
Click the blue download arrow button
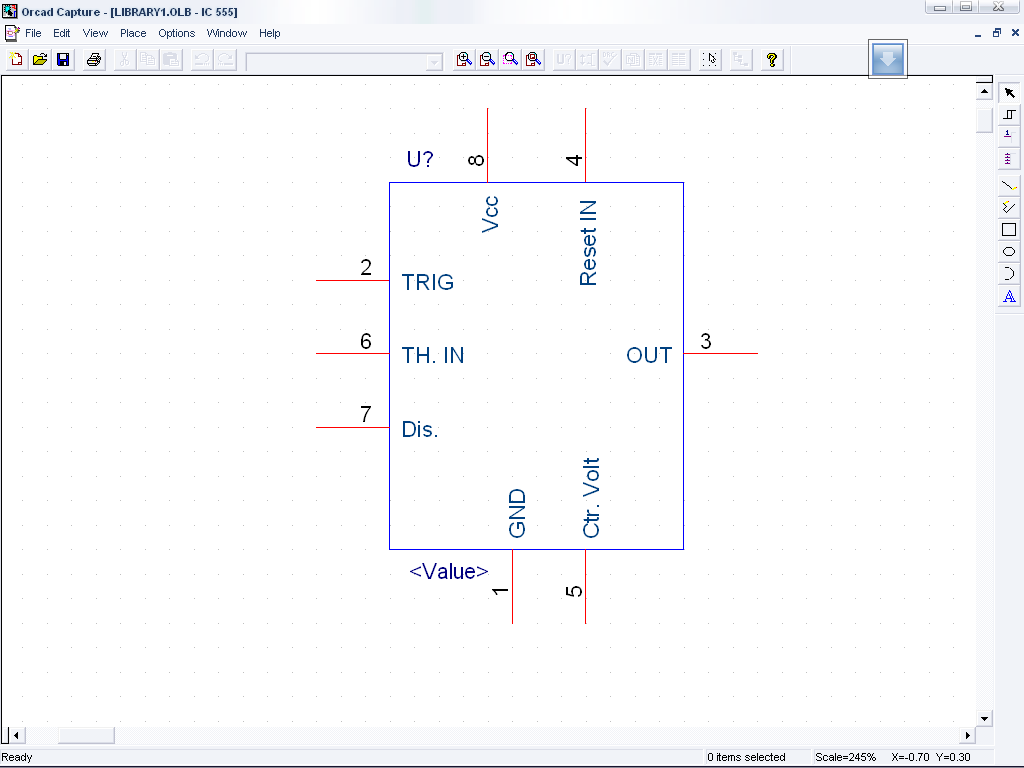(x=887, y=60)
